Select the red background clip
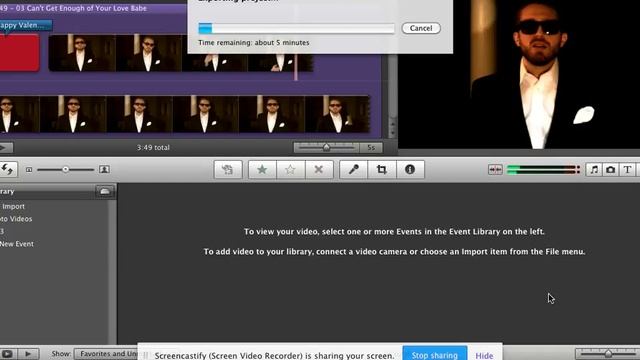 pyautogui.click(x=20, y=53)
